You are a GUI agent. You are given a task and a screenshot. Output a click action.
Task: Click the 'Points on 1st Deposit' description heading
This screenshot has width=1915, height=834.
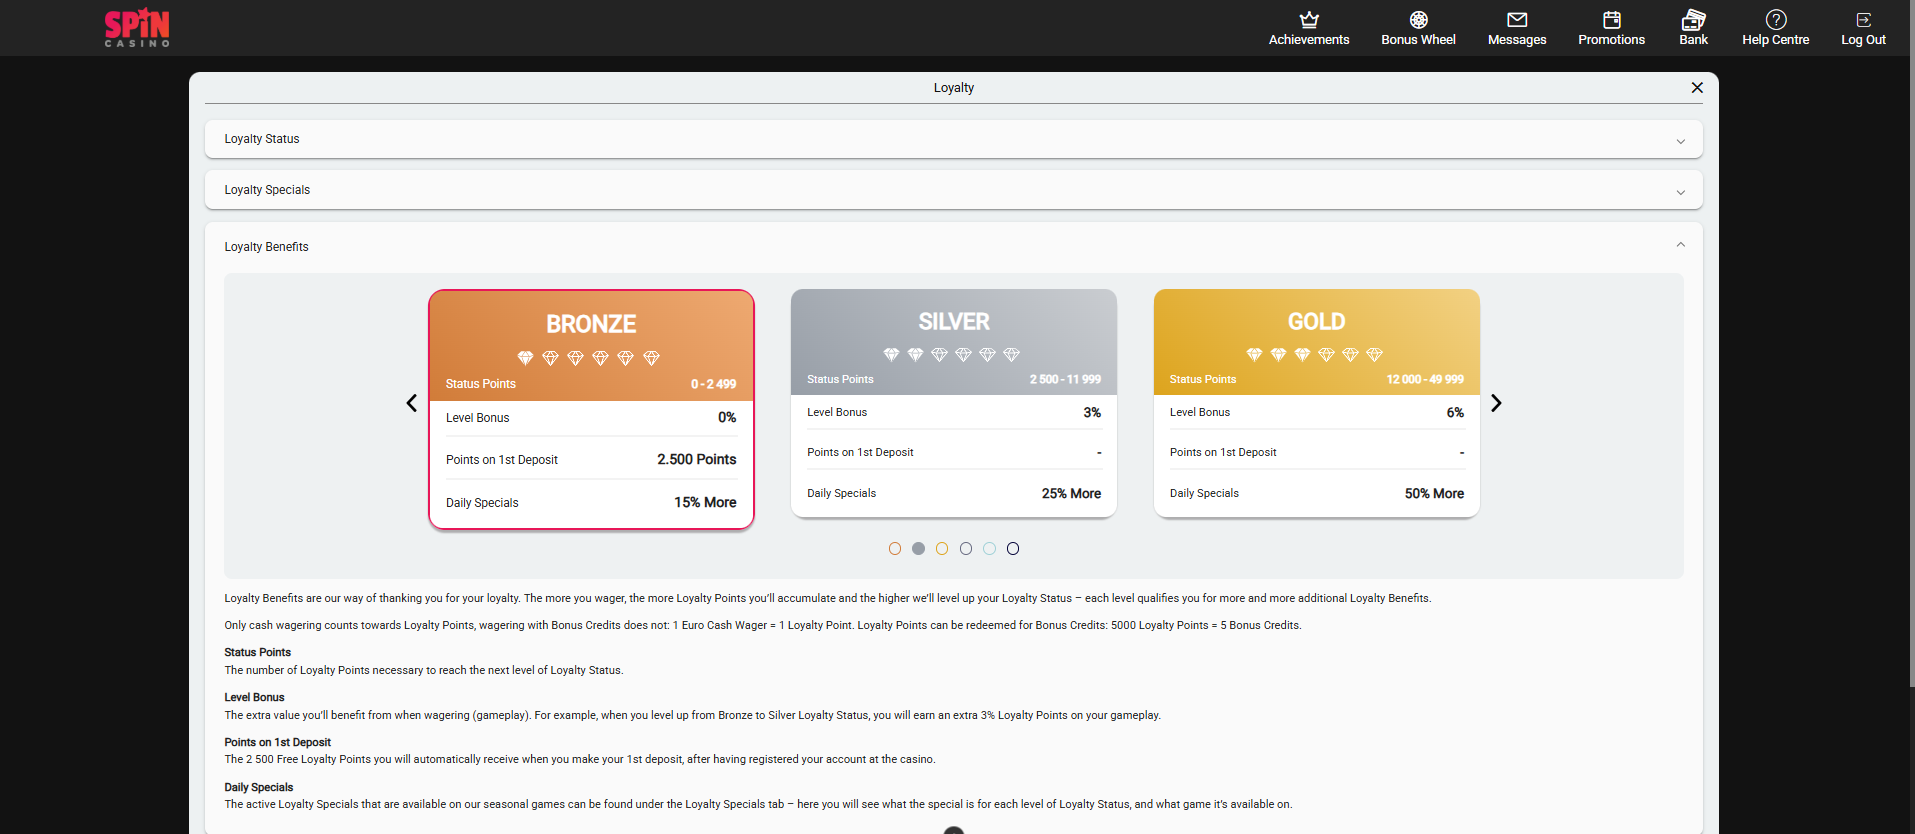tap(277, 742)
